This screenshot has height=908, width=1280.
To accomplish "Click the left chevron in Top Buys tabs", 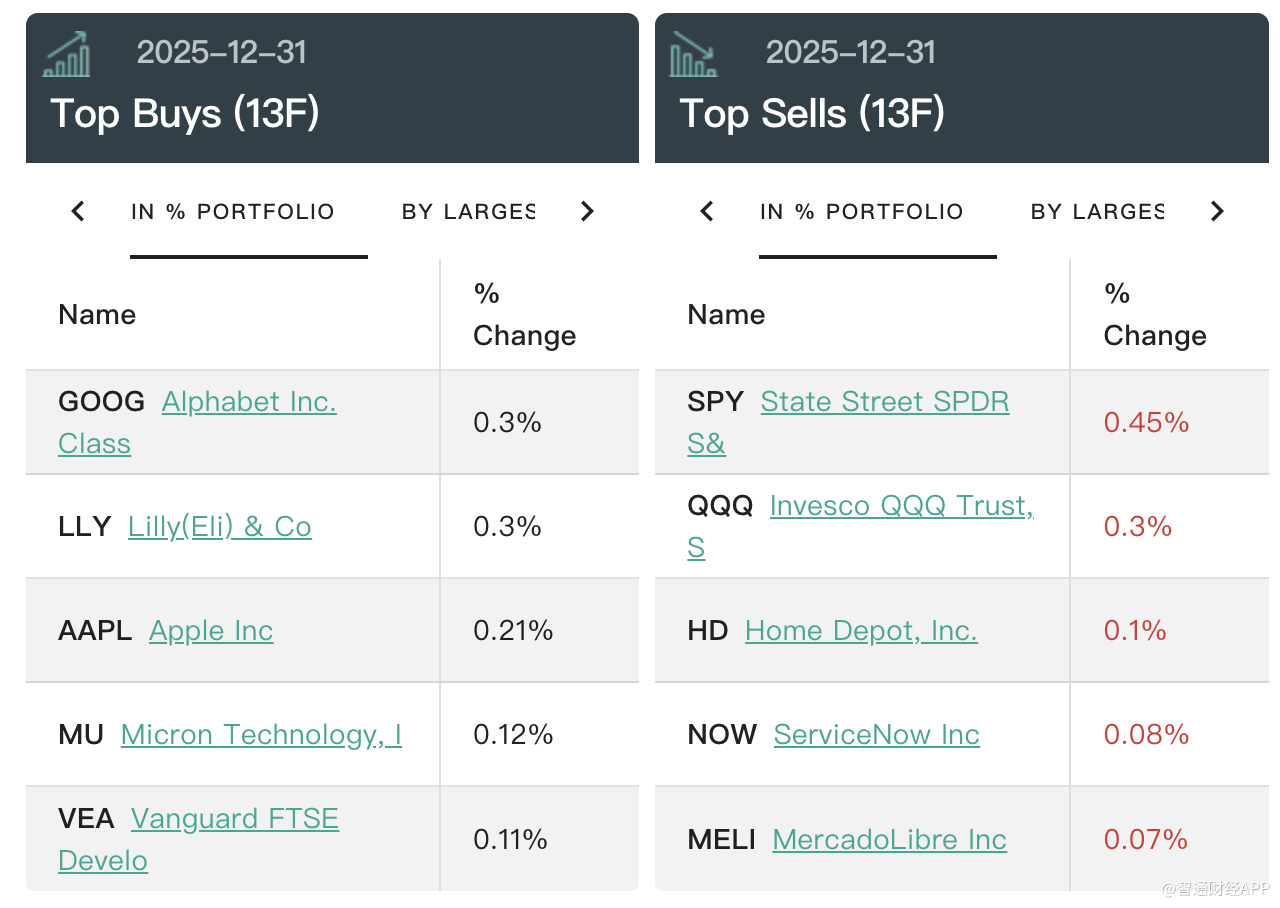I will (78, 211).
